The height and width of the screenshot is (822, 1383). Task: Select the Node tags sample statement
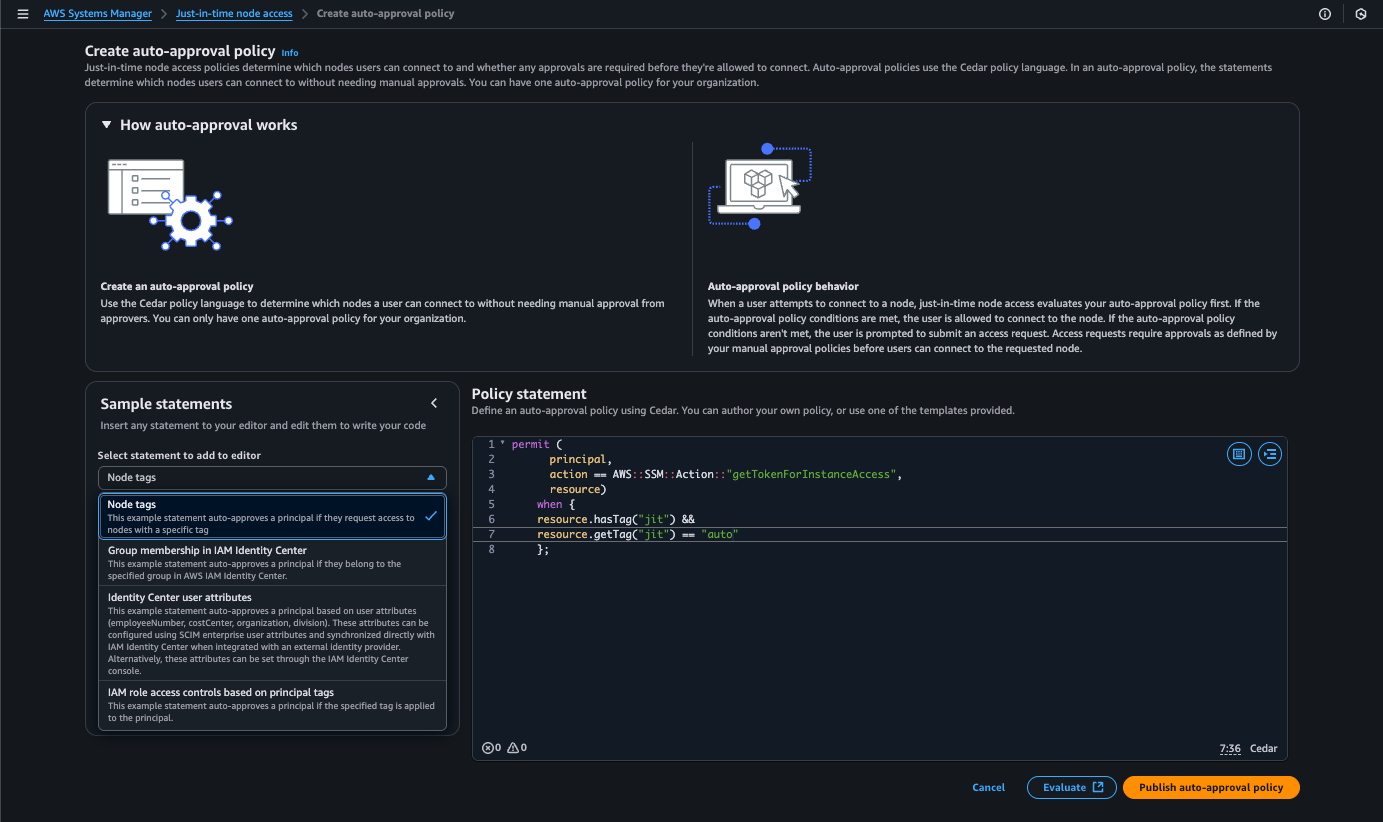click(270, 517)
